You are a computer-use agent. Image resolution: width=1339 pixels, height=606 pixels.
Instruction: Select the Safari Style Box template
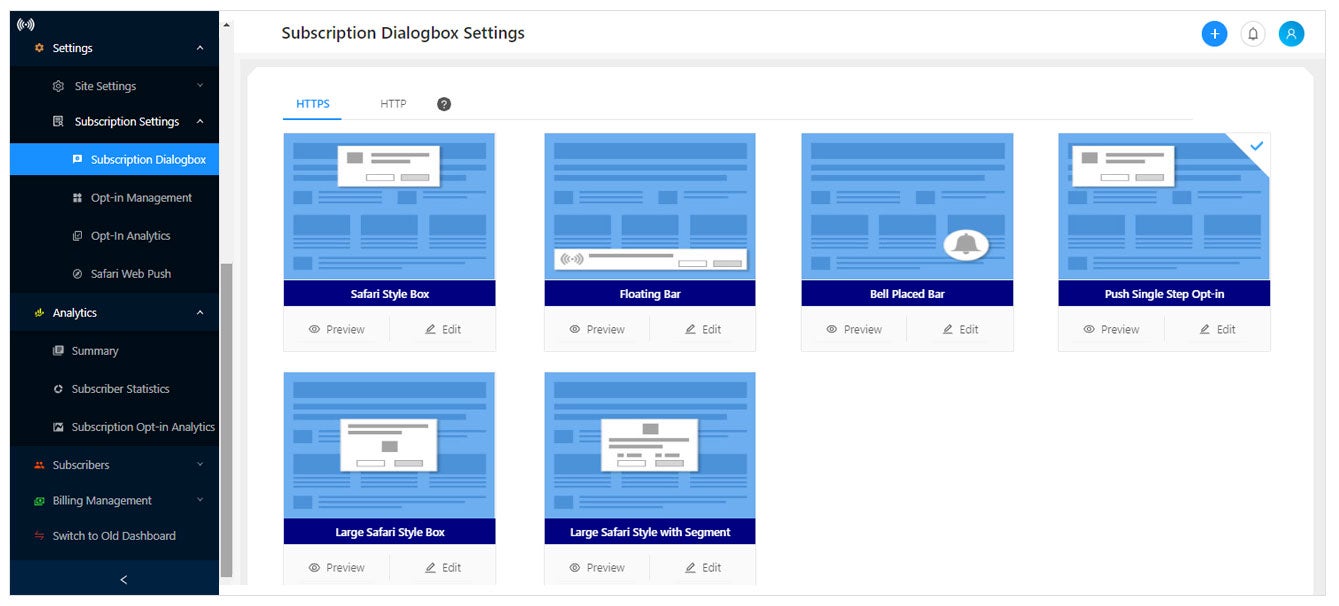tap(389, 207)
